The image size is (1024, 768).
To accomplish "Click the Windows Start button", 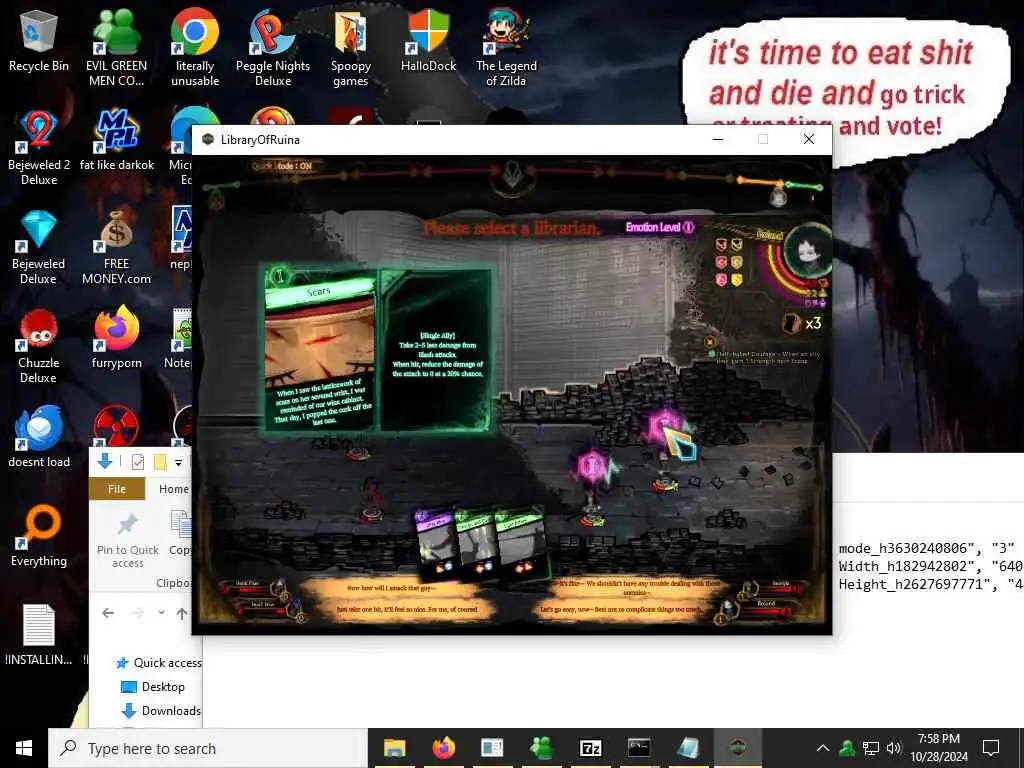I will (x=24, y=748).
